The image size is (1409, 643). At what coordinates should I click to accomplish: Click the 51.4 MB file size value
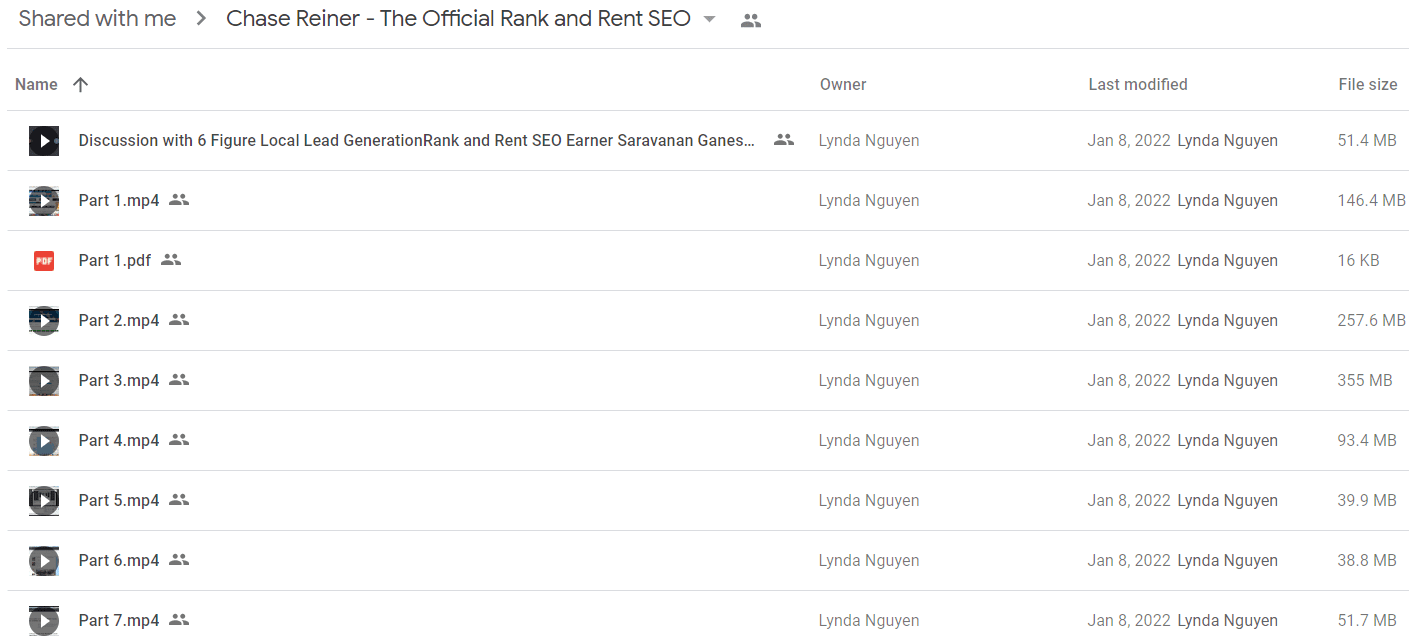[x=1367, y=140]
